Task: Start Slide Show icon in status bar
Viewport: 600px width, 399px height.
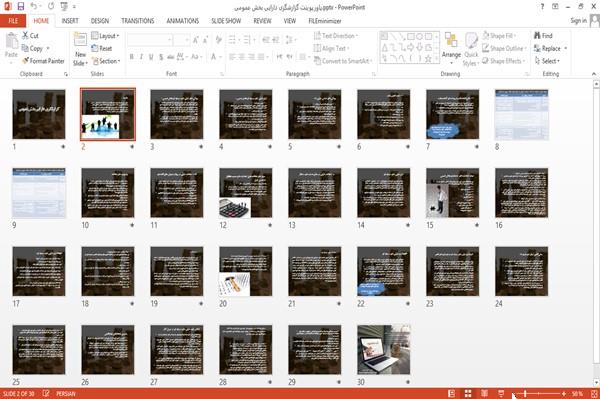Action: tap(501, 394)
